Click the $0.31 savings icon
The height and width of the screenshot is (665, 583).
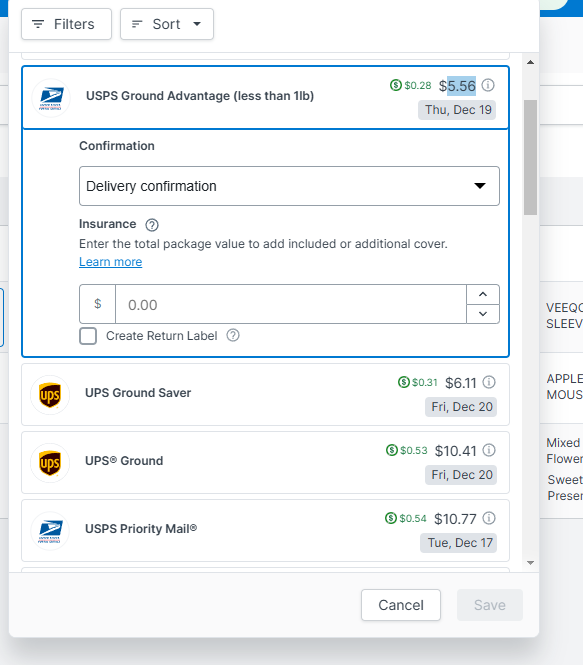pos(404,382)
